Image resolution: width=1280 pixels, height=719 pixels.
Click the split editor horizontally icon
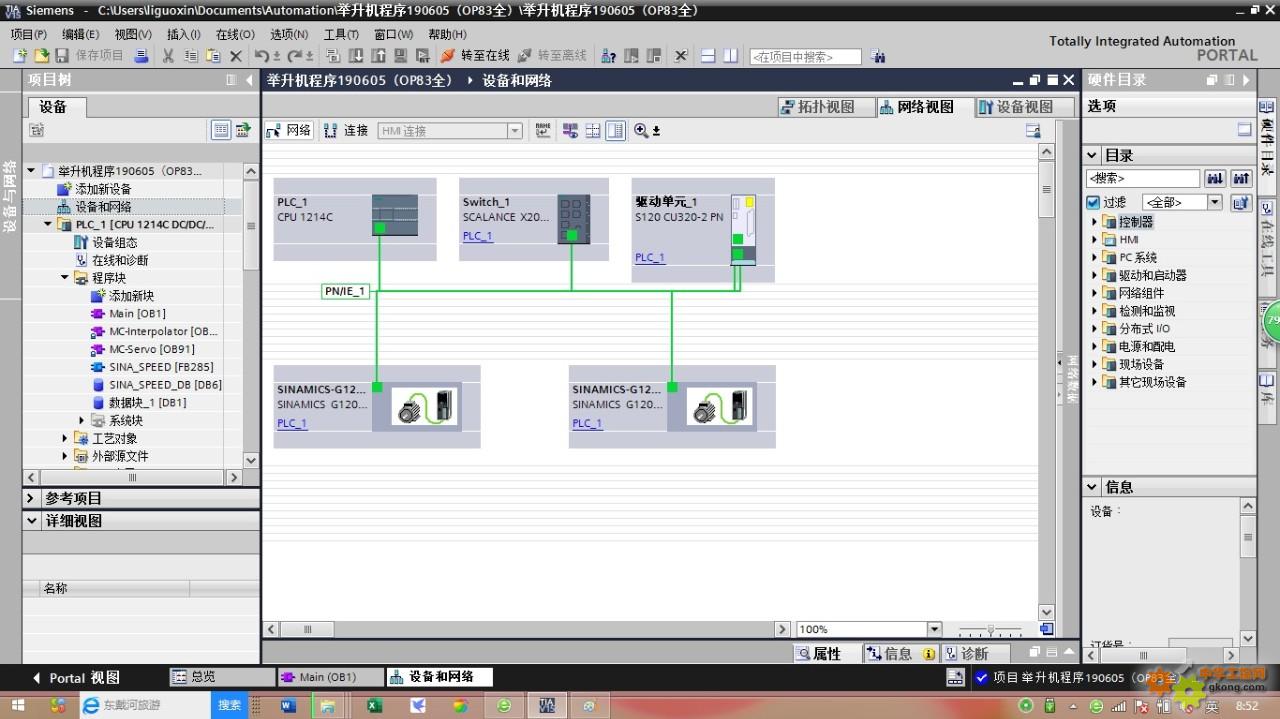pyautogui.click(x=708, y=56)
